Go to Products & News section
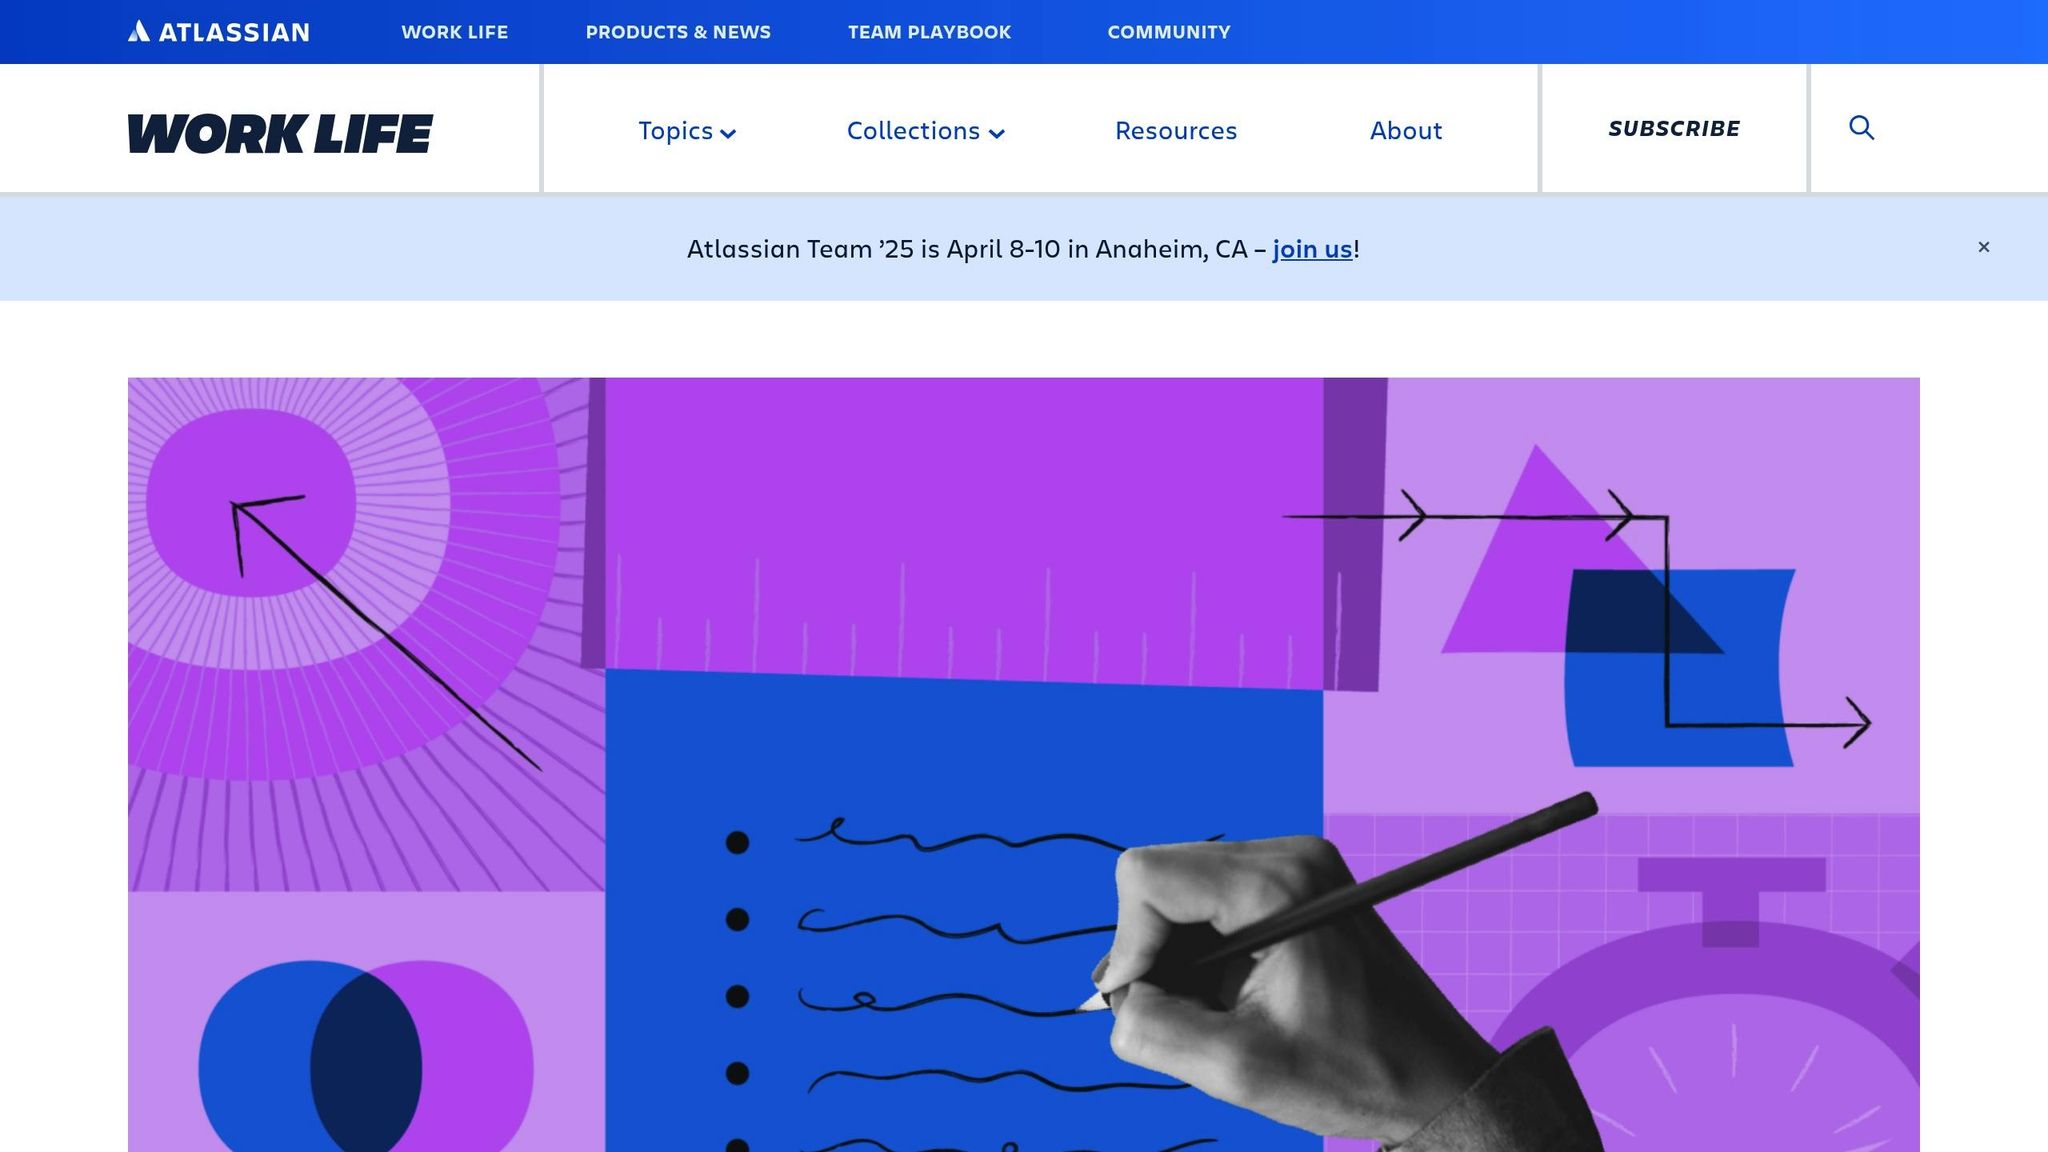 [x=678, y=32]
